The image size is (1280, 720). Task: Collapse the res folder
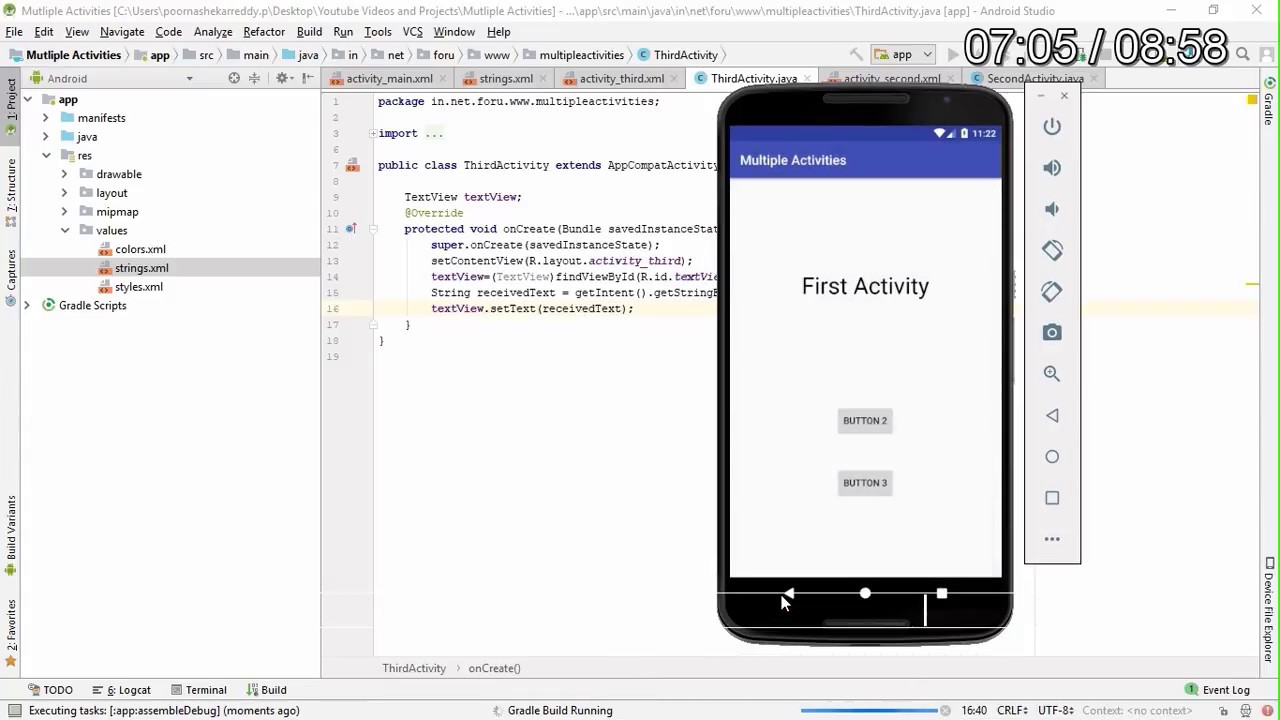pos(45,156)
